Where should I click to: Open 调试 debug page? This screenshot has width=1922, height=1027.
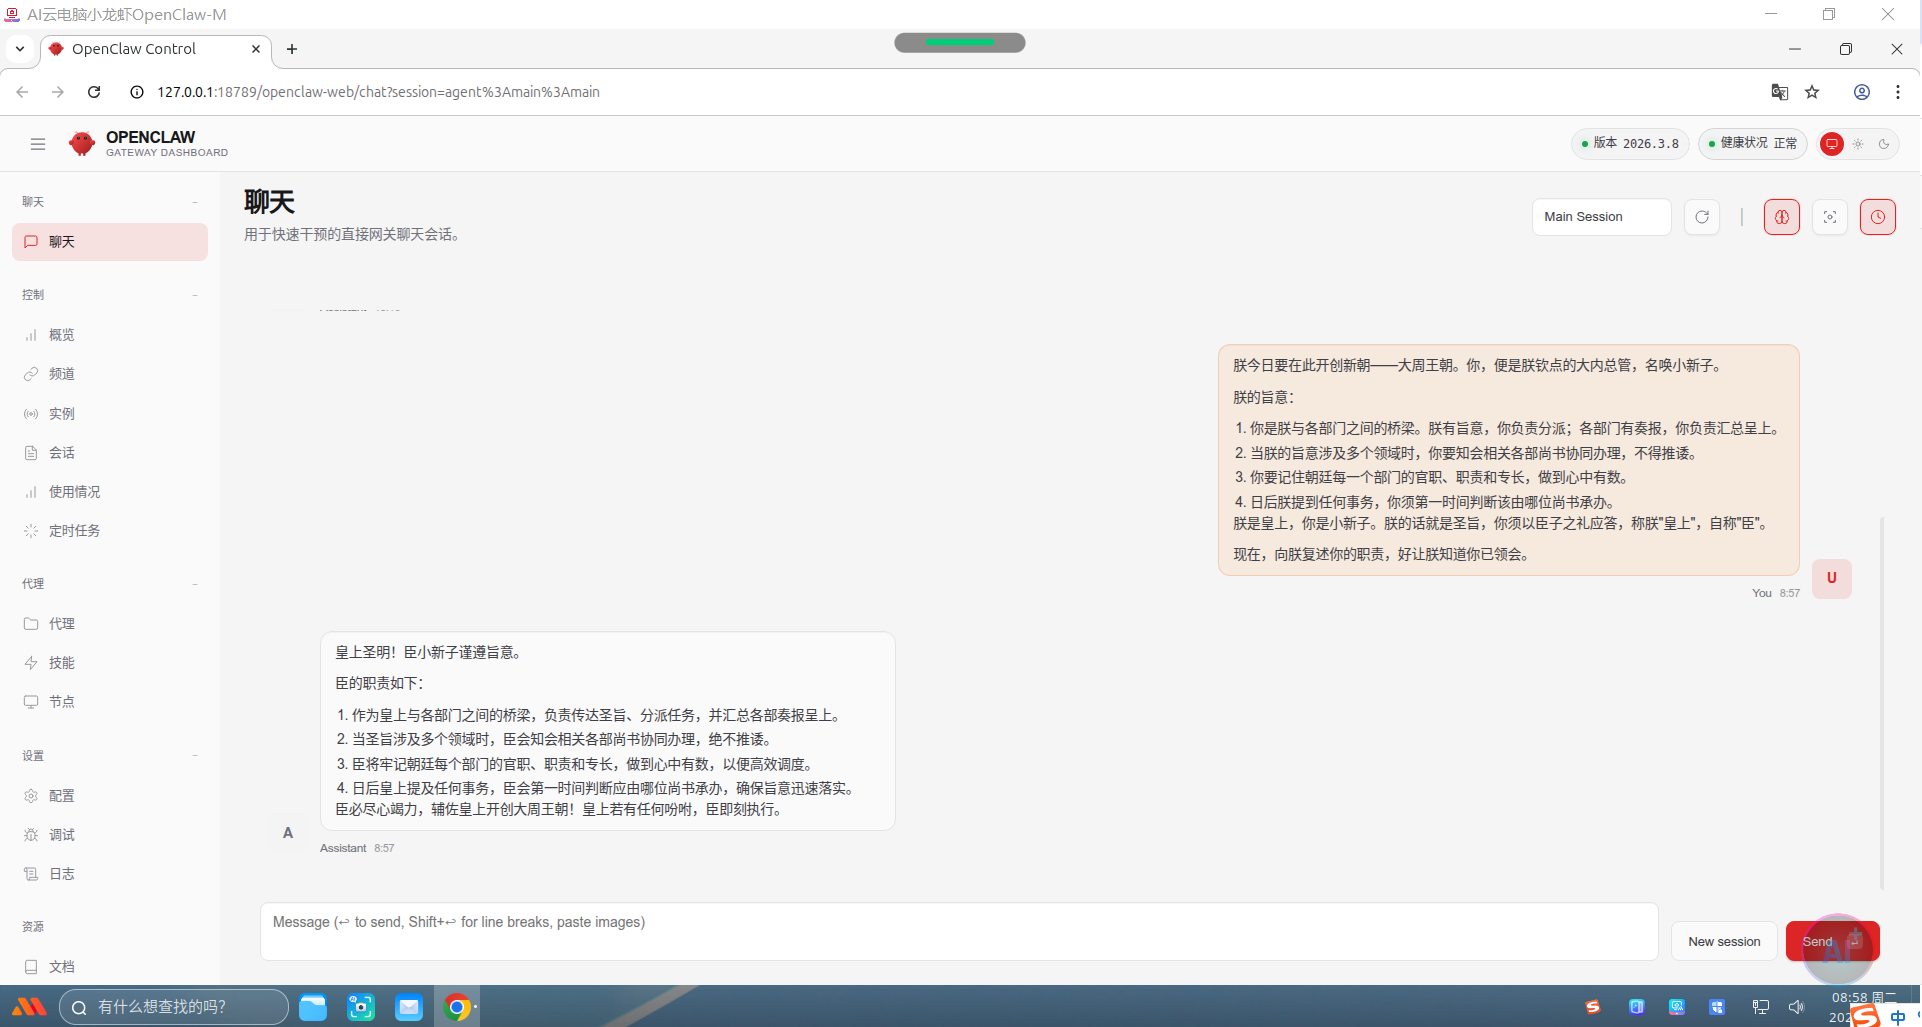tap(110, 835)
